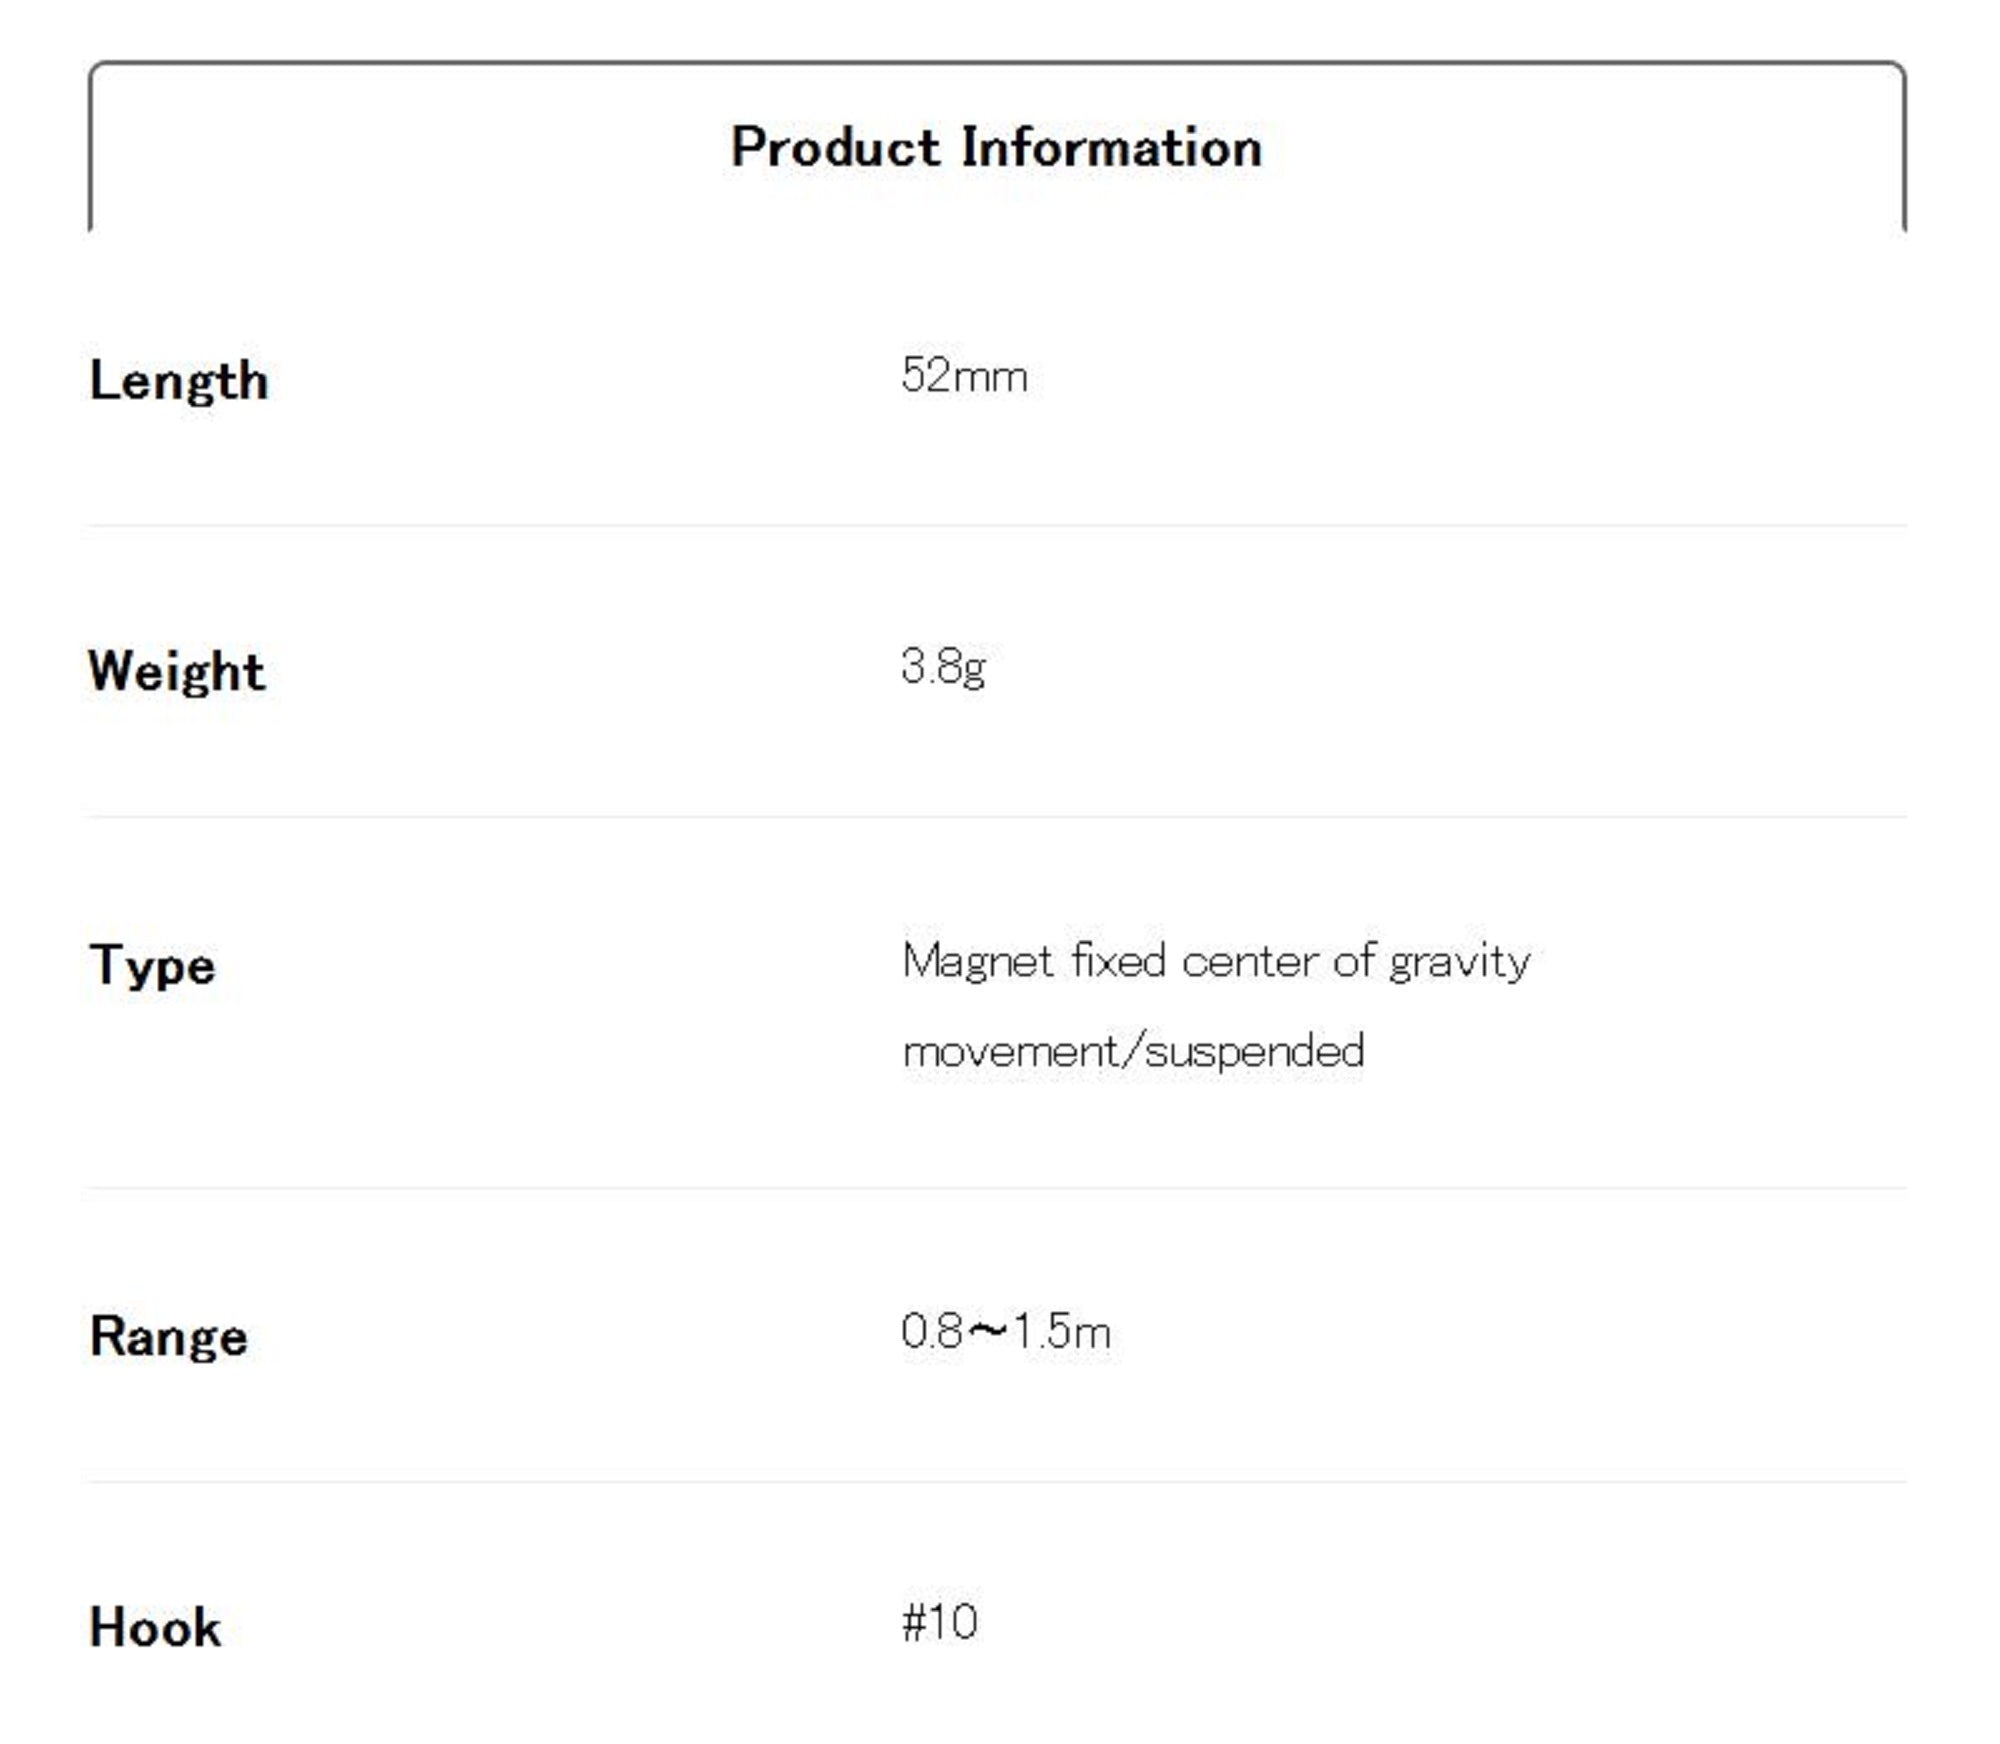Viewport: 2000px width, 1744px height.
Task: Select the #10 hook size value
Action: tap(939, 1622)
